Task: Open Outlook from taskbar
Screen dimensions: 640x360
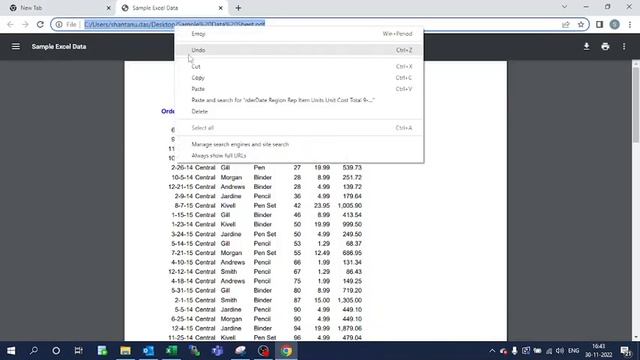Action: click(148, 351)
